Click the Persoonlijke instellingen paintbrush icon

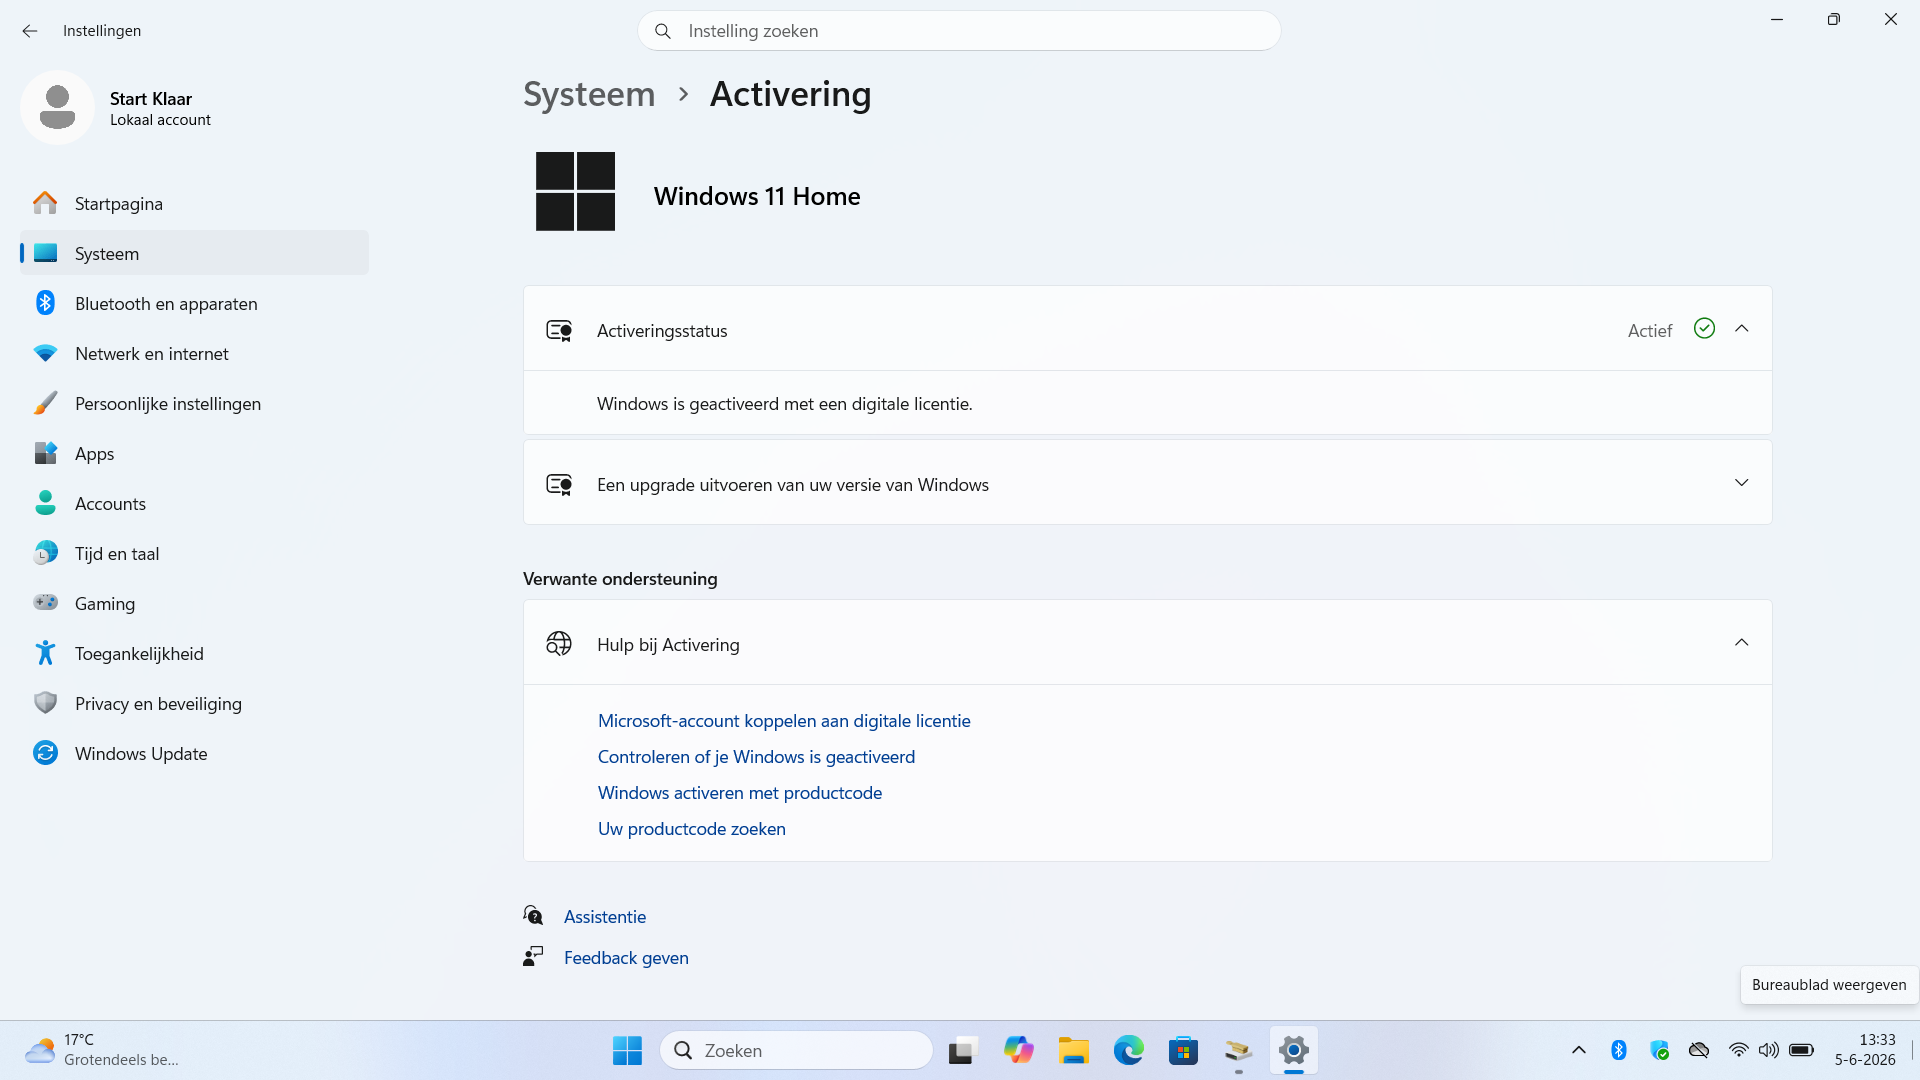45,403
